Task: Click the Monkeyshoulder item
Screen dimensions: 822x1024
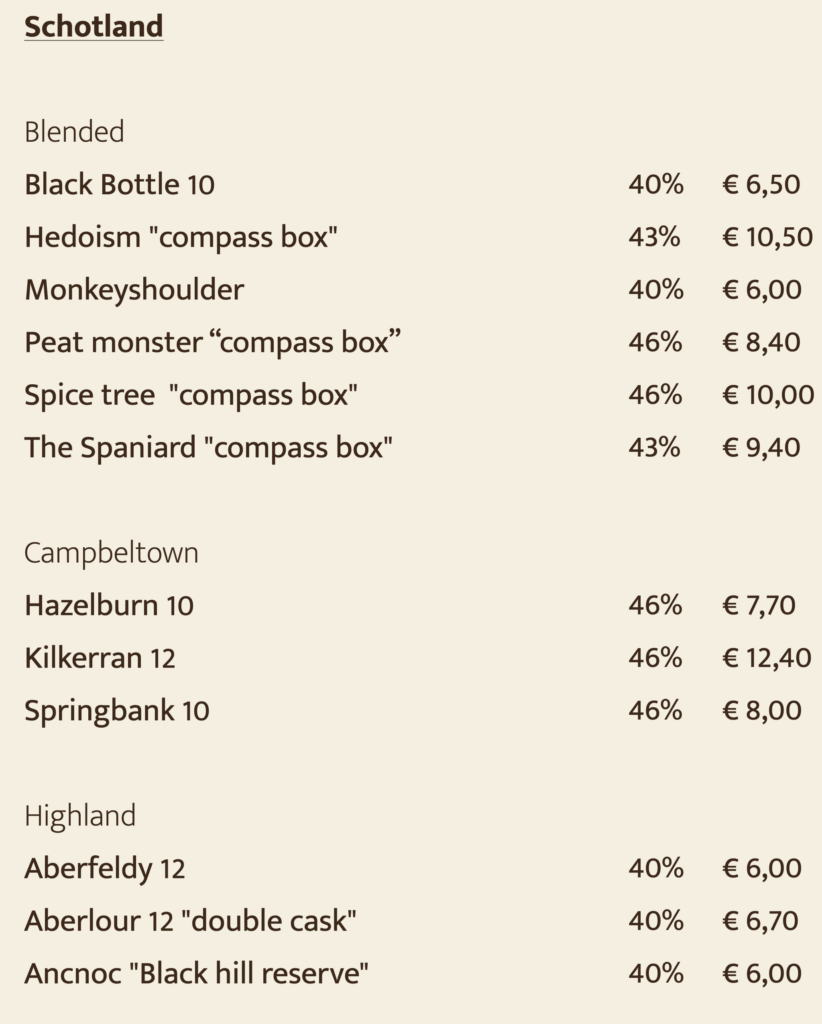Action: 134,290
